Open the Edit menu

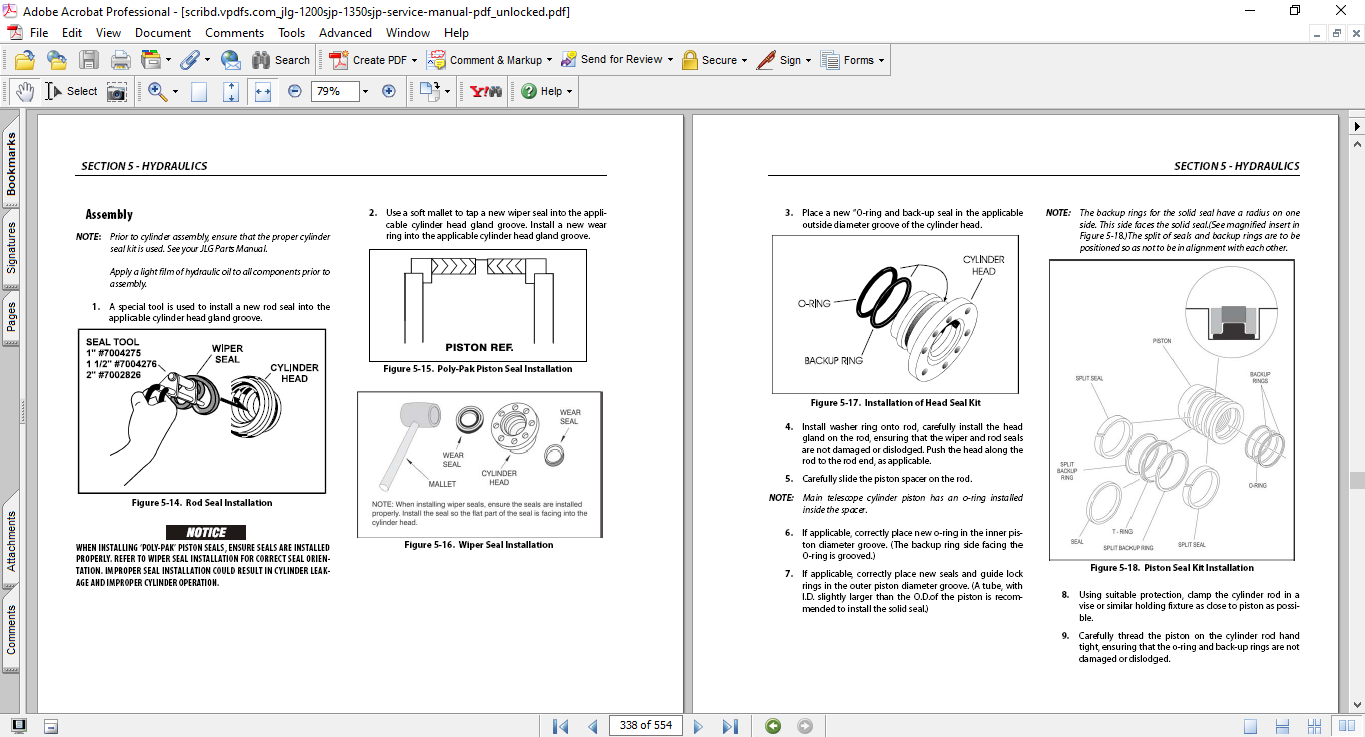pyautogui.click(x=72, y=33)
